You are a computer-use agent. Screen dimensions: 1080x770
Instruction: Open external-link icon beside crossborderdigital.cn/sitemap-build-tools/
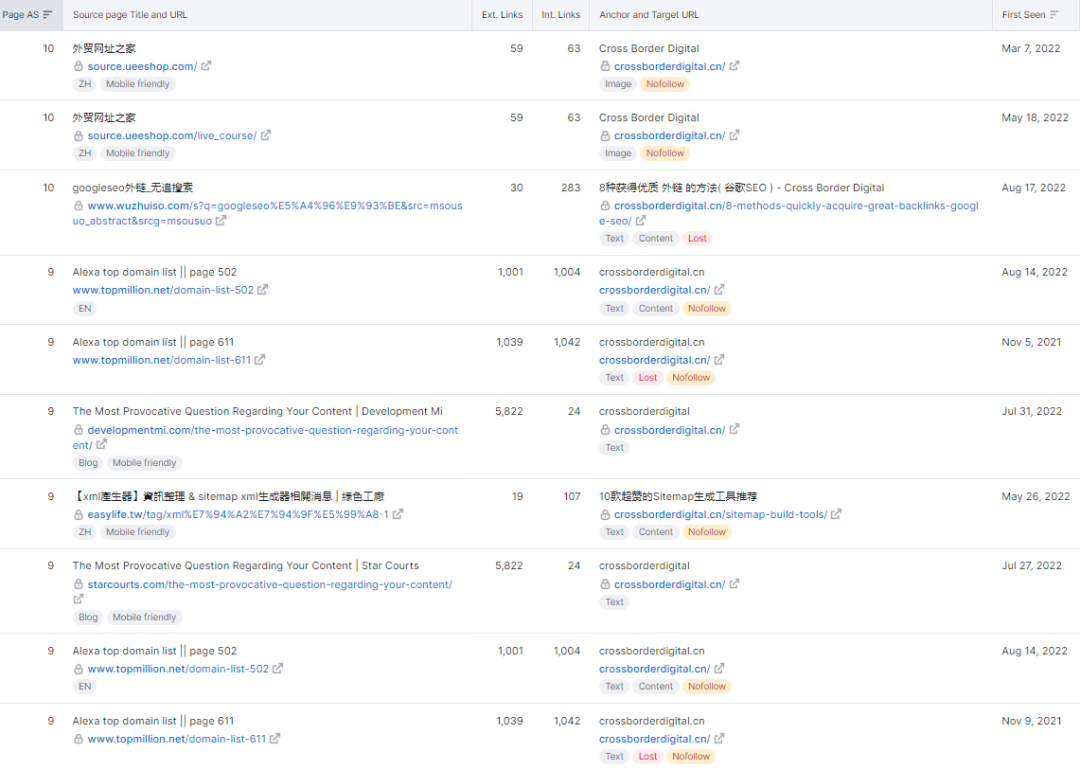(836, 514)
